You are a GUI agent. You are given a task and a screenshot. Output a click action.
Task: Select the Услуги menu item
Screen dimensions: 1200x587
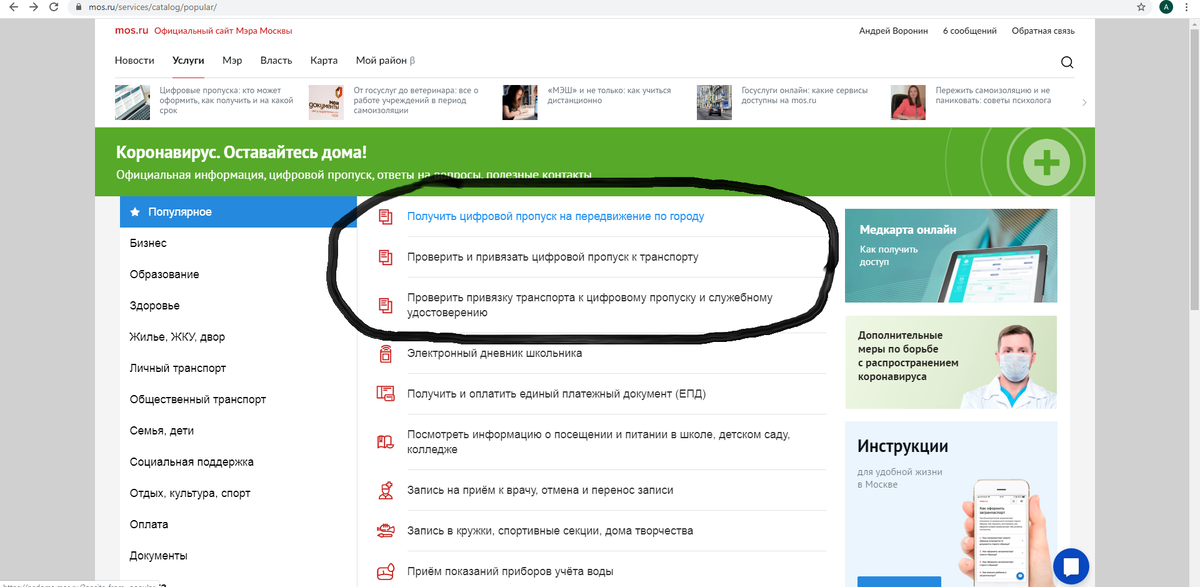click(x=188, y=60)
